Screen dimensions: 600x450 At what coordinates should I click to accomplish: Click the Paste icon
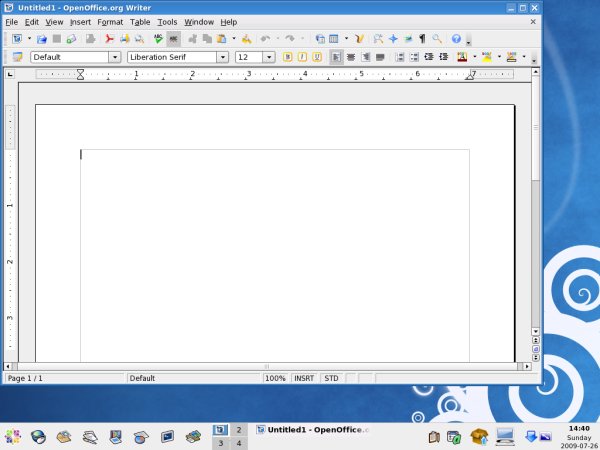pos(222,39)
